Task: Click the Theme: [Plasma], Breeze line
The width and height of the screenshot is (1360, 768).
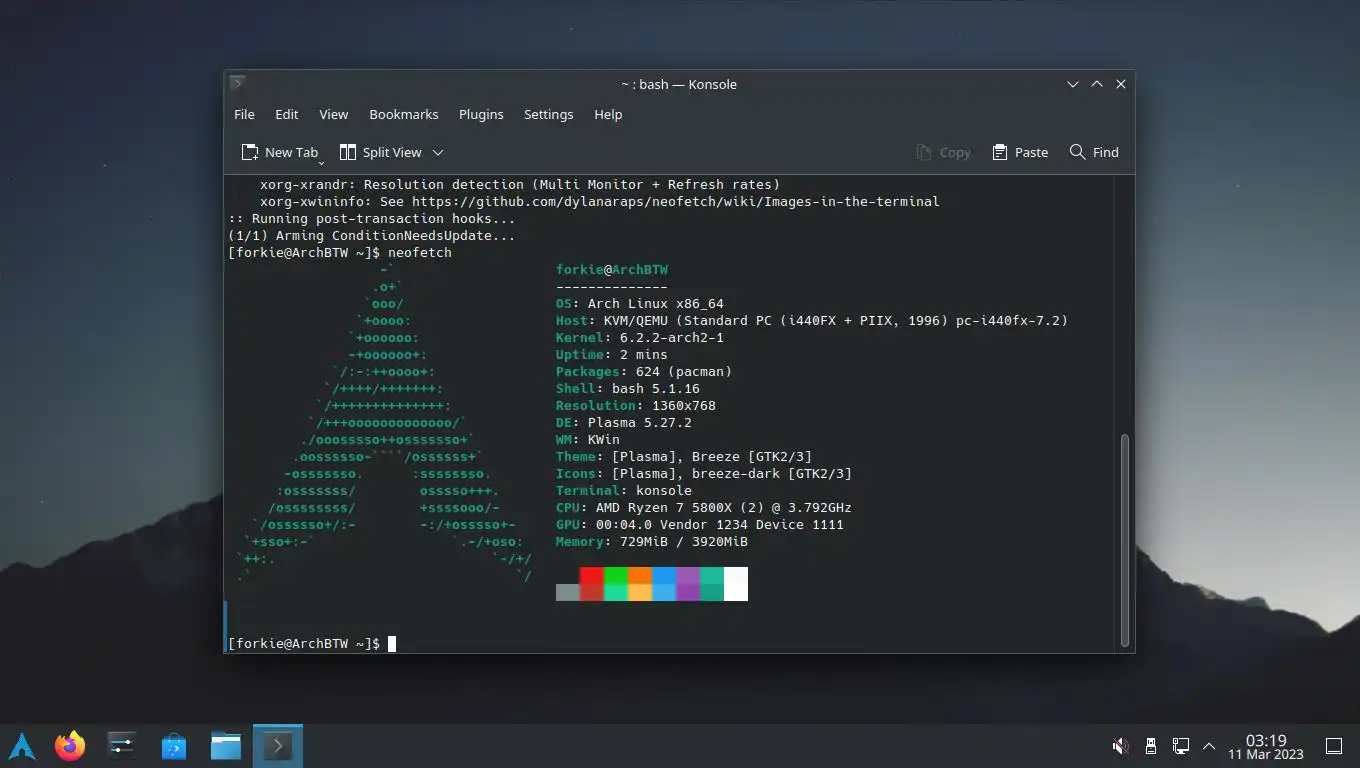Action: pos(684,456)
